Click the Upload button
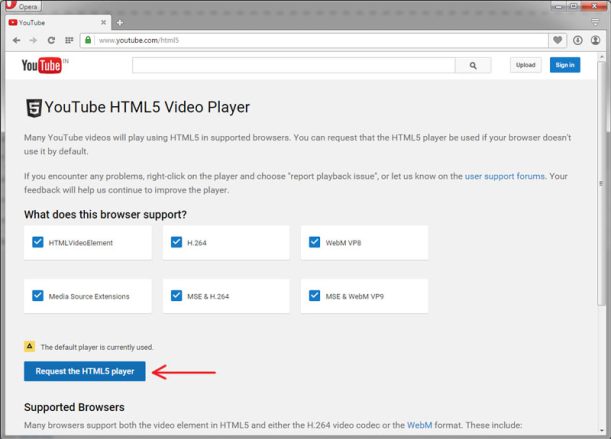Viewport: 611px width, 439px height. 525,65
